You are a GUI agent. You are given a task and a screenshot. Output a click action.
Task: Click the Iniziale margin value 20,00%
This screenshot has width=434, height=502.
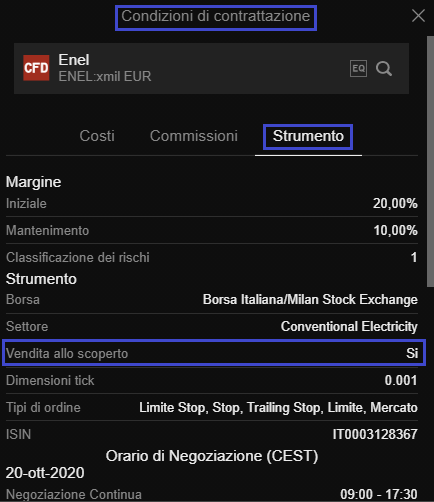coord(395,203)
